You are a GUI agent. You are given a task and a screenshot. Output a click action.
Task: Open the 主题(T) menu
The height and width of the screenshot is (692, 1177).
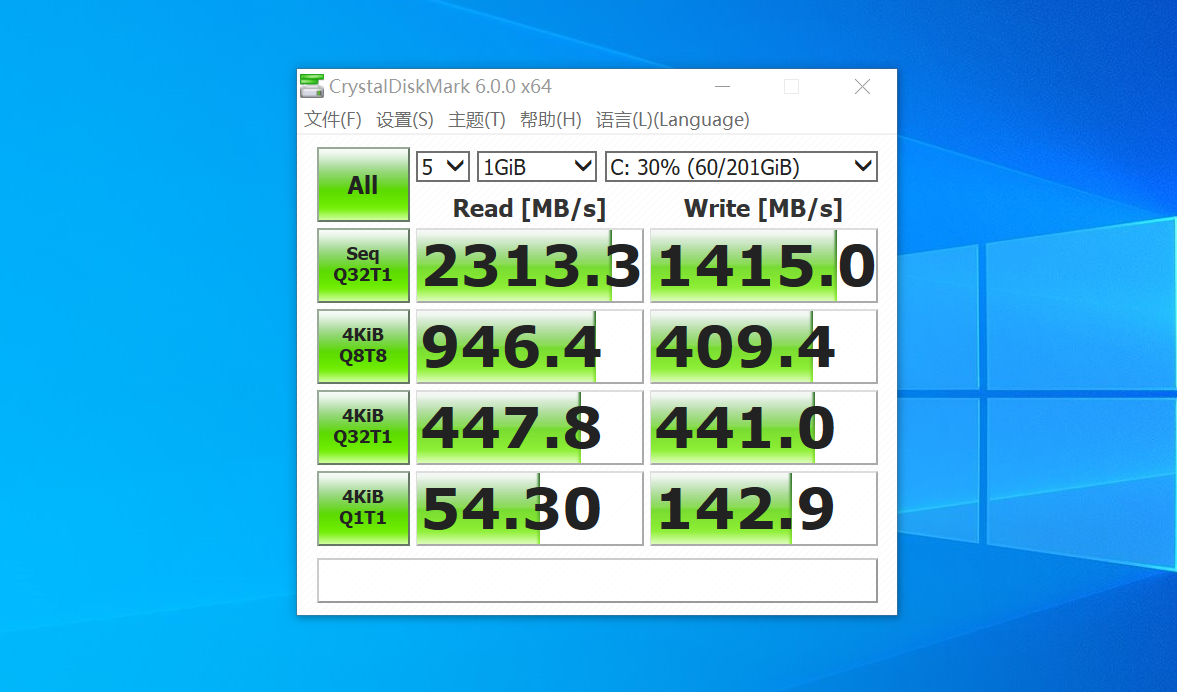pyautogui.click(x=477, y=120)
